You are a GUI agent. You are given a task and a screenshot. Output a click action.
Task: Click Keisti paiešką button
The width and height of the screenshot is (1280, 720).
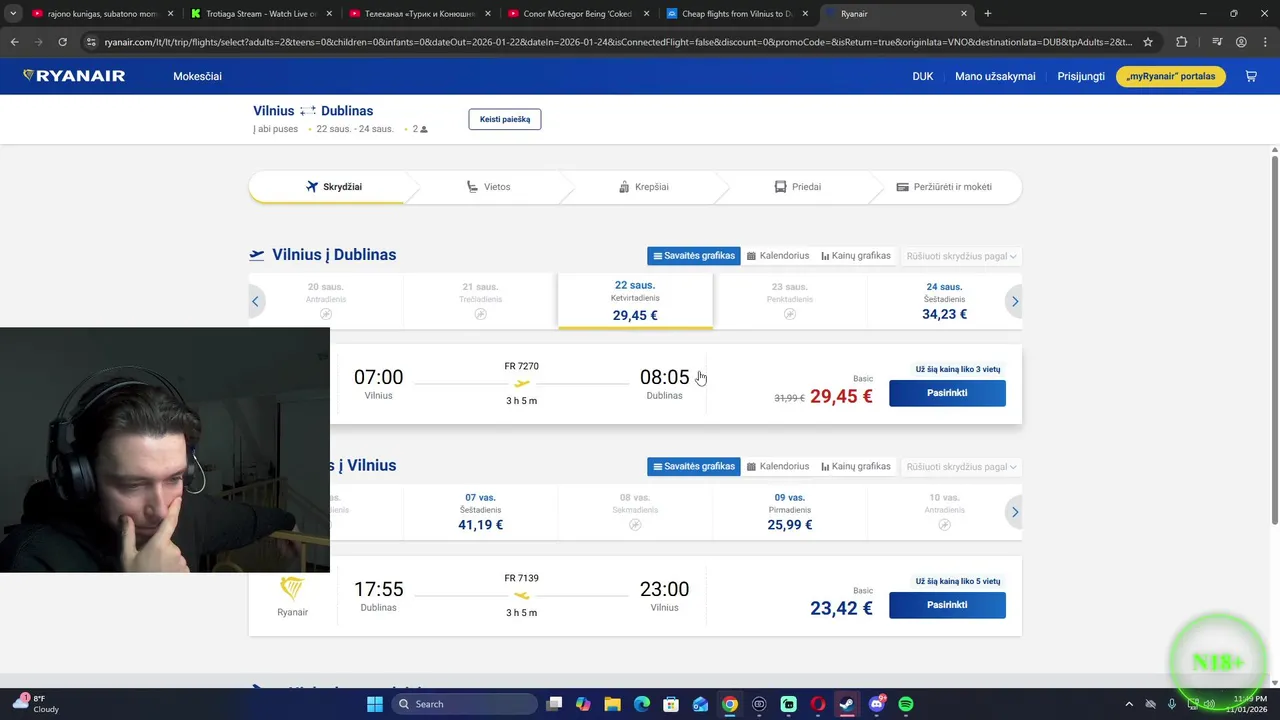(x=505, y=119)
